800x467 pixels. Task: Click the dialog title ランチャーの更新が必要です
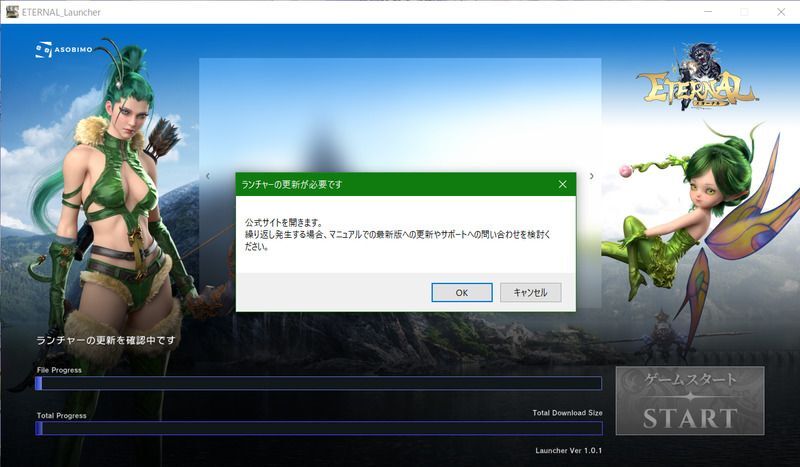point(292,185)
